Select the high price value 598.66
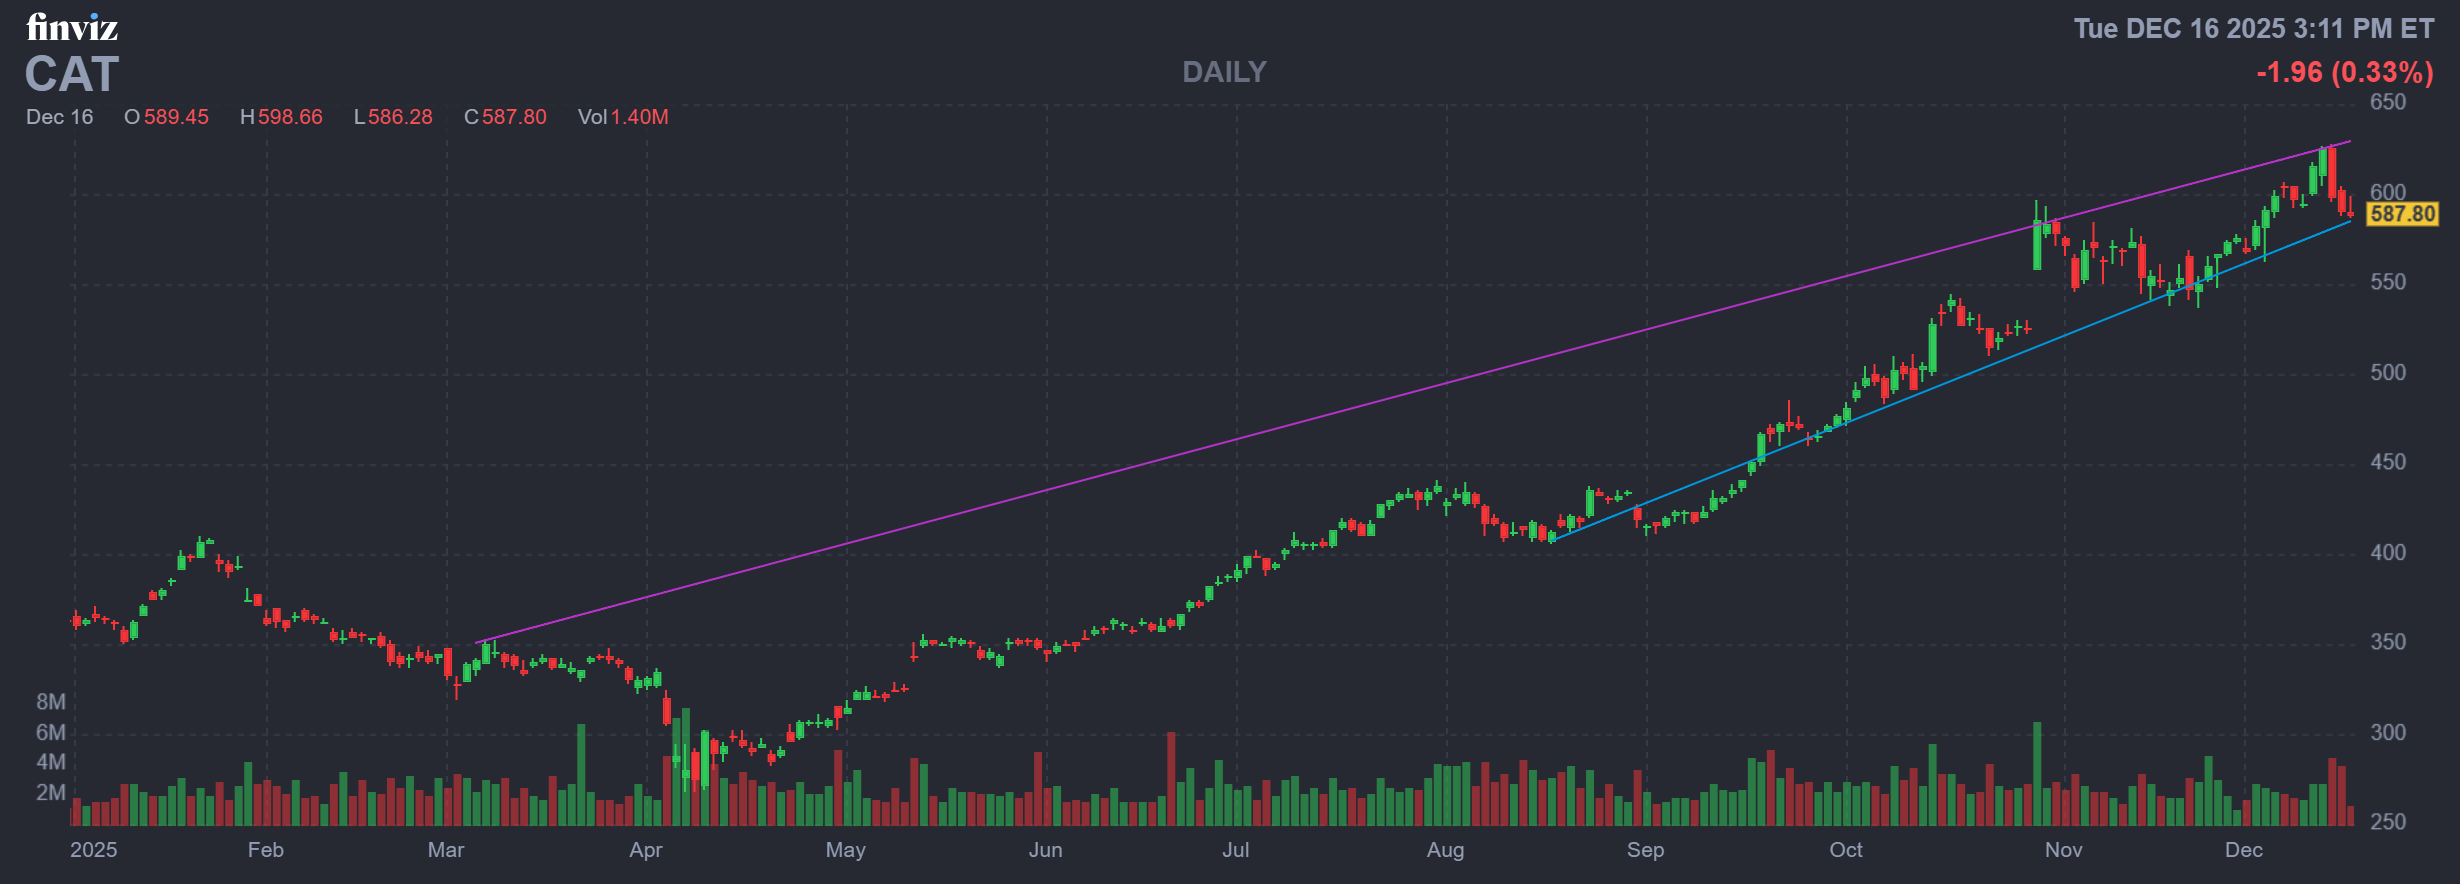The width and height of the screenshot is (2460, 884). tap(290, 117)
